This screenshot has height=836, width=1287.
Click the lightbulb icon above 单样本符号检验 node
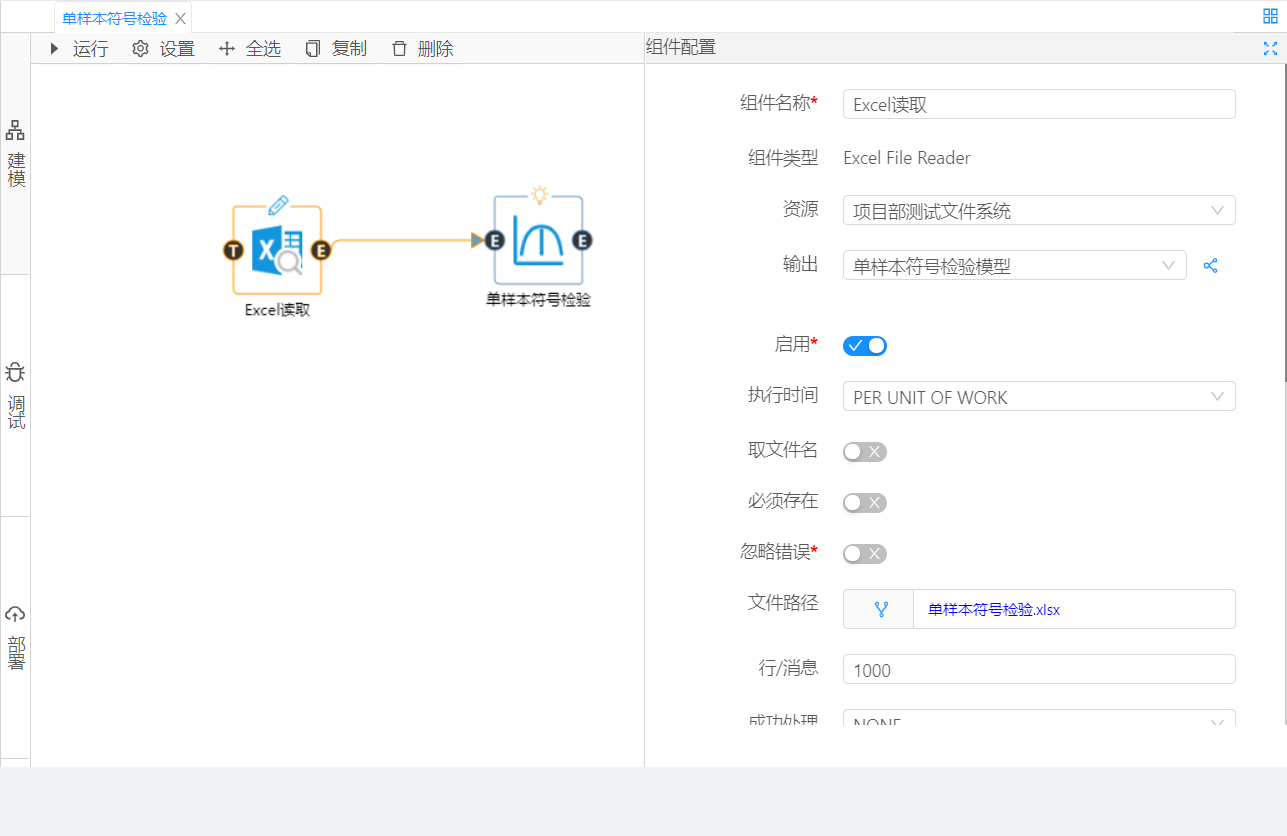tap(539, 194)
